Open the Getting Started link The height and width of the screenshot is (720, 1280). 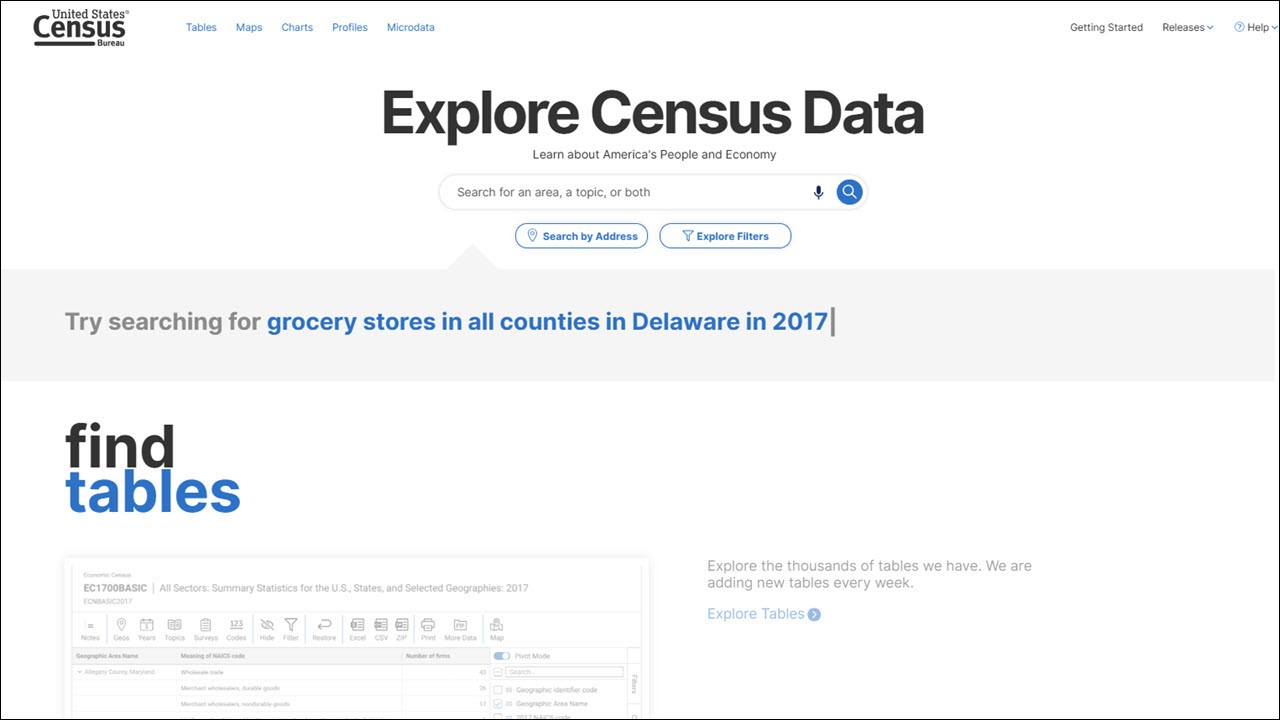click(x=1106, y=28)
